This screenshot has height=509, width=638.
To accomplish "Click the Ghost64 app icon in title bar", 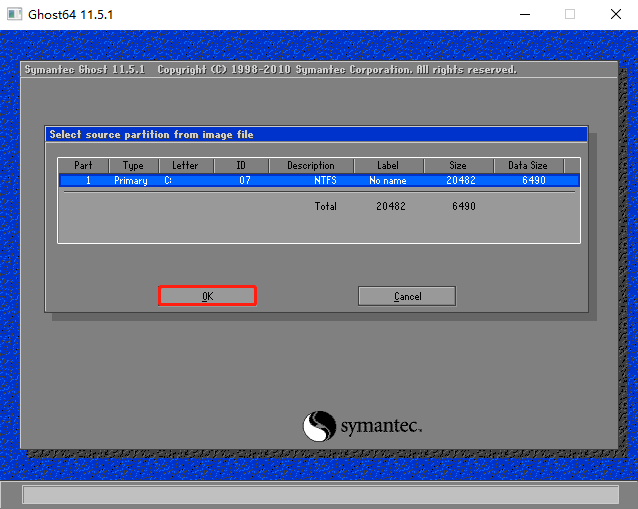I will point(14,14).
